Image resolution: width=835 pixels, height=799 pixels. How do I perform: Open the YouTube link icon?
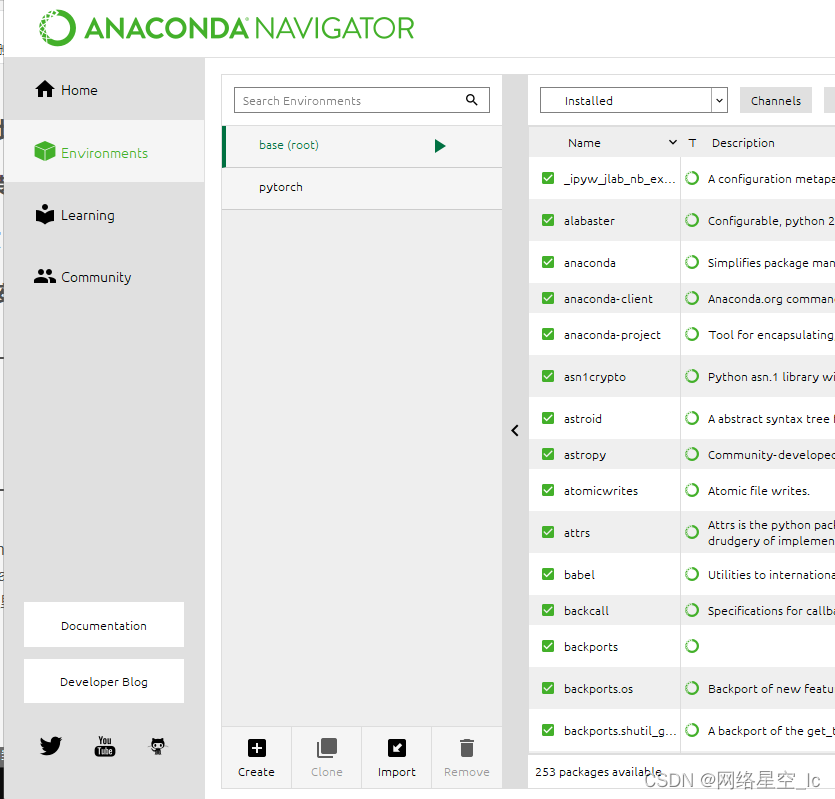(105, 746)
